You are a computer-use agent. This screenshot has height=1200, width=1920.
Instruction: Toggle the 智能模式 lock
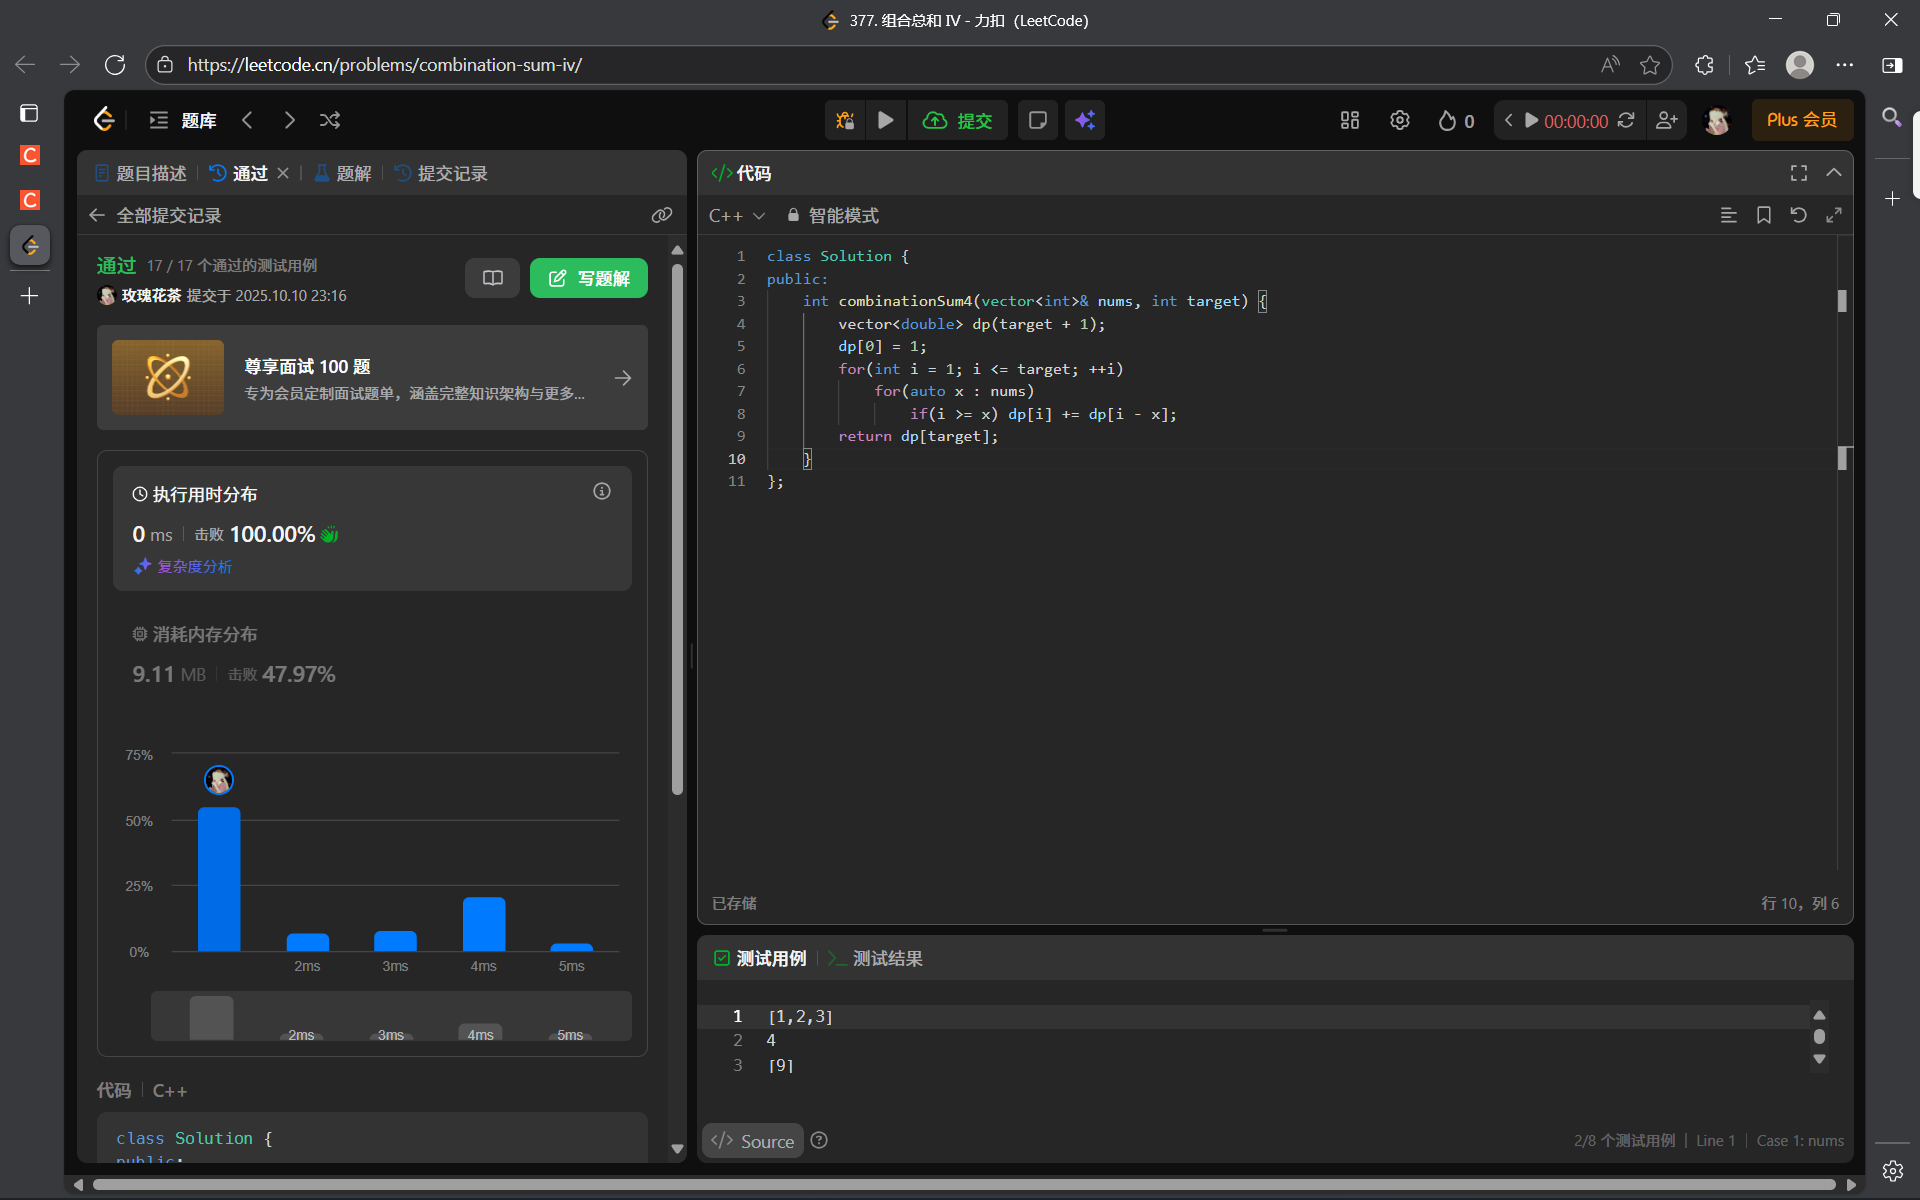793,215
